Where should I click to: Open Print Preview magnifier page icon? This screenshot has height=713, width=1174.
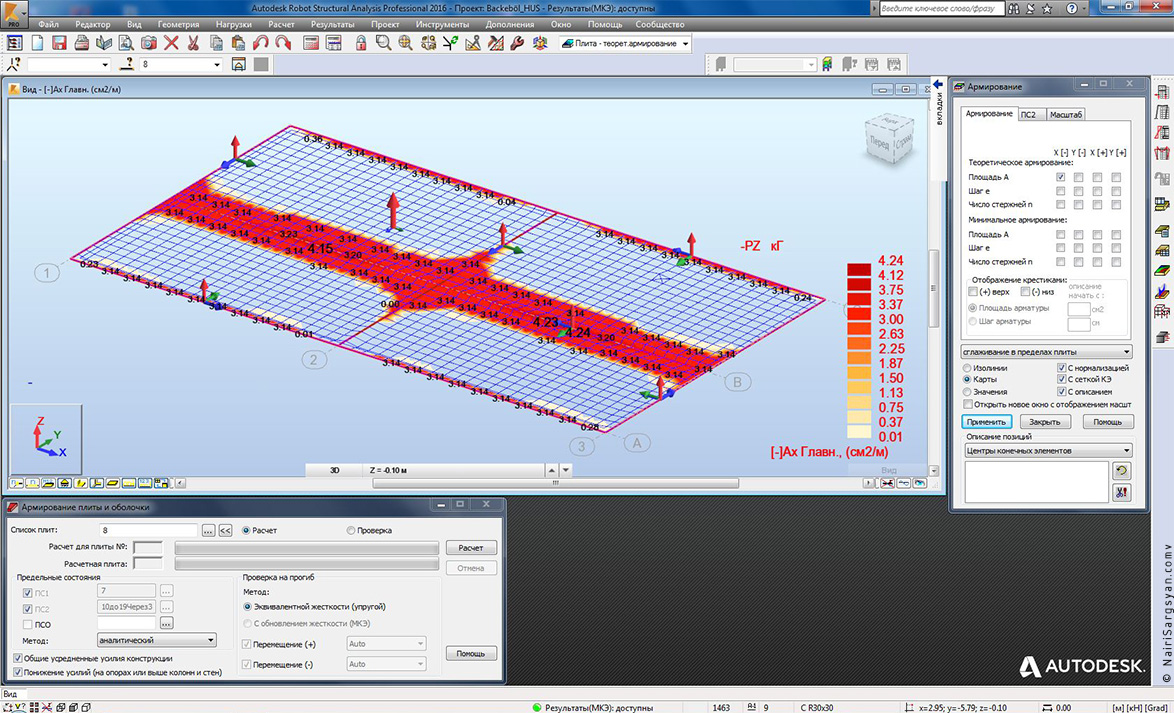pyautogui.click(x=127, y=43)
